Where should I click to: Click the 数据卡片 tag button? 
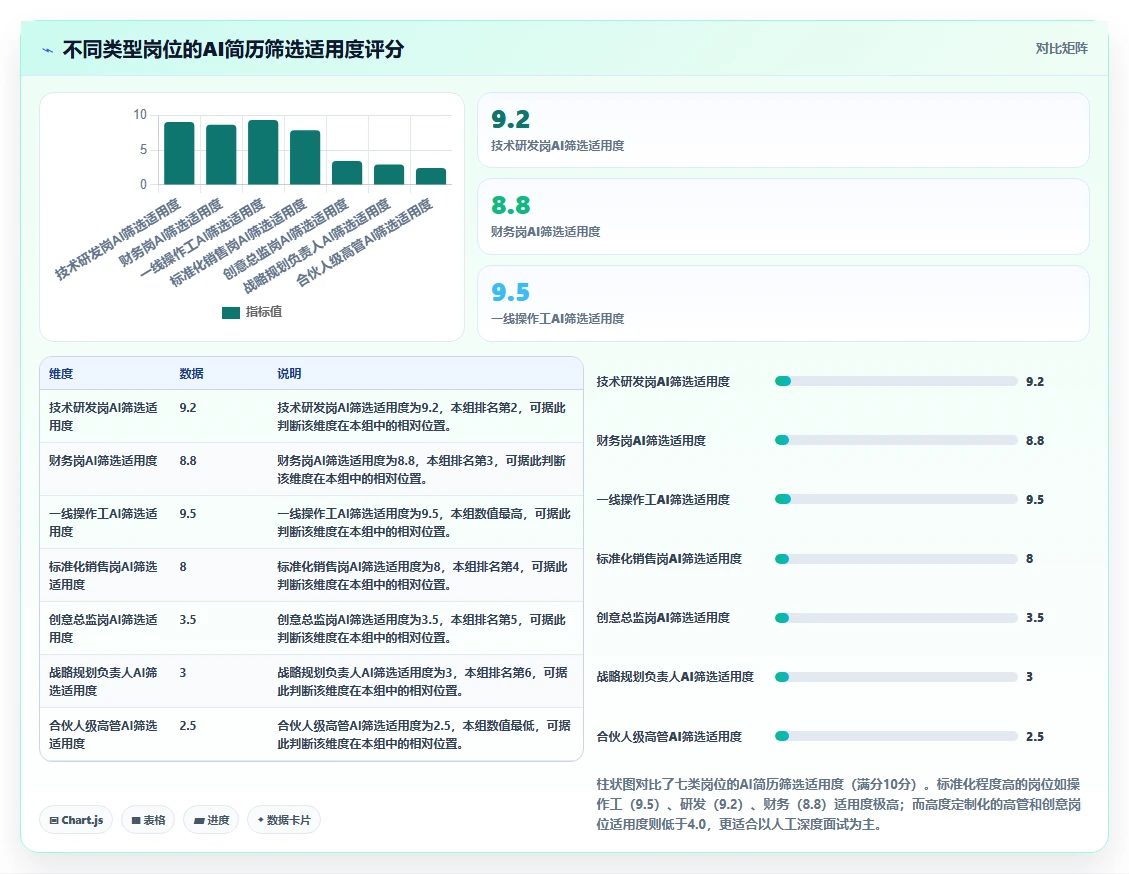click(x=284, y=820)
